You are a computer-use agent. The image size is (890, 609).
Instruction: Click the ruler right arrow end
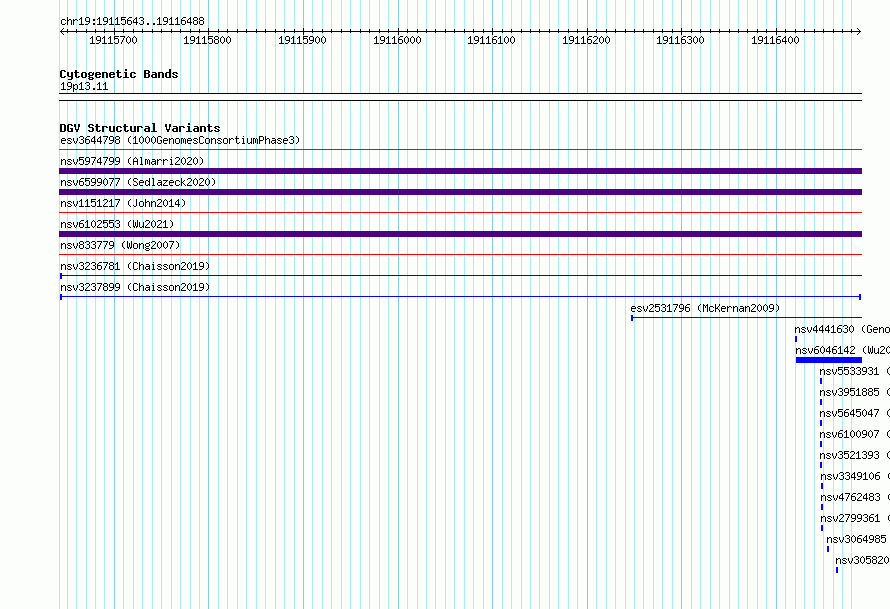coord(858,32)
